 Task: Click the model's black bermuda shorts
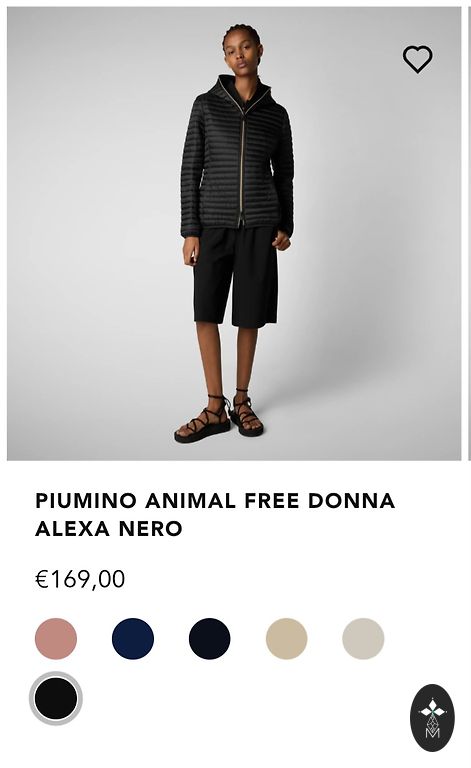236,277
